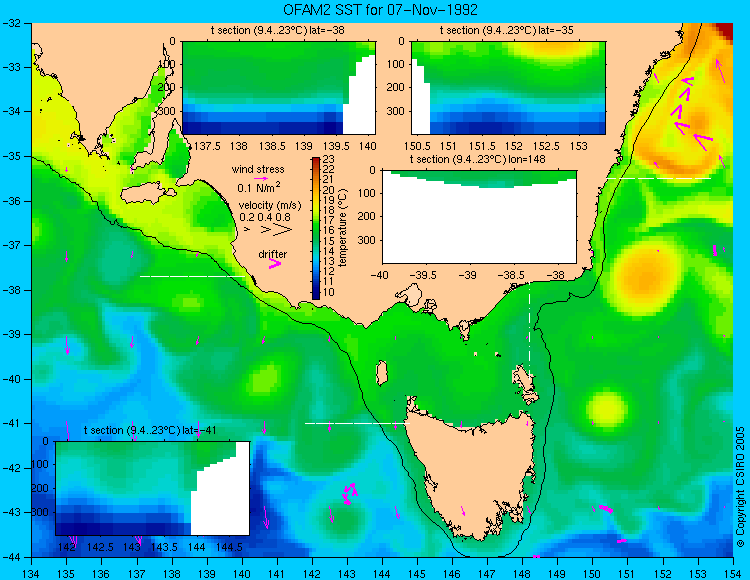The height and width of the screenshot is (580, 750).
Task: Click the heading 't section (9.4..23°C) lat=-38'
Action: click(277, 31)
